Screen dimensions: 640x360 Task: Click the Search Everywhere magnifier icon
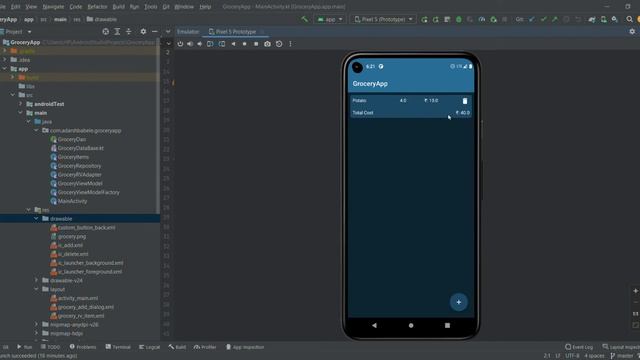pos(629,19)
